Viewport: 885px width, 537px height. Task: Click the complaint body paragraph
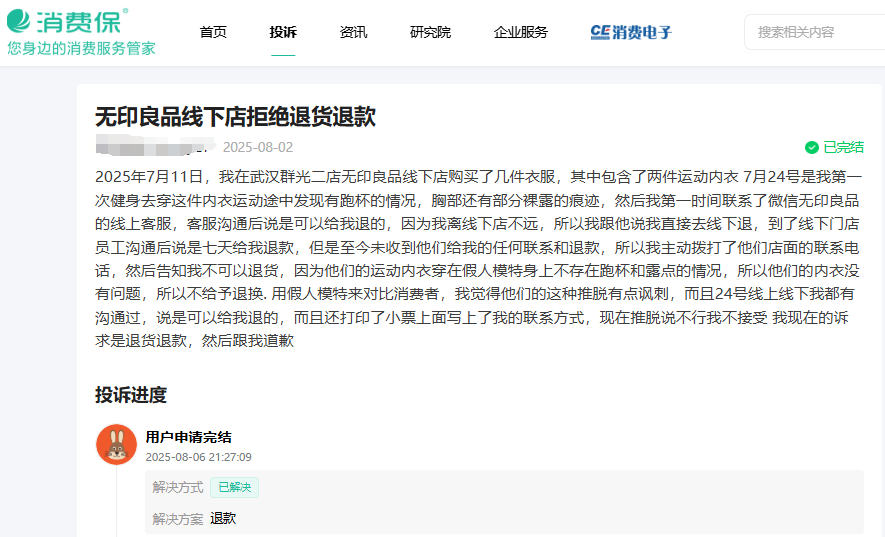pos(478,259)
